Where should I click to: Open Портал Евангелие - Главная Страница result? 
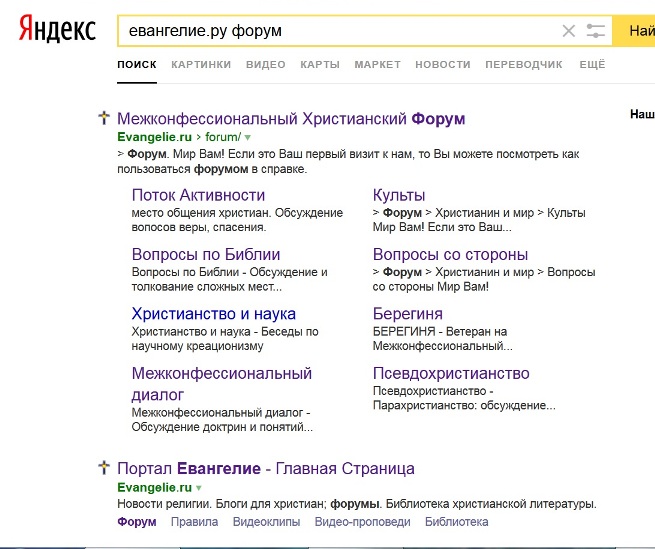click(x=265, y=469)
